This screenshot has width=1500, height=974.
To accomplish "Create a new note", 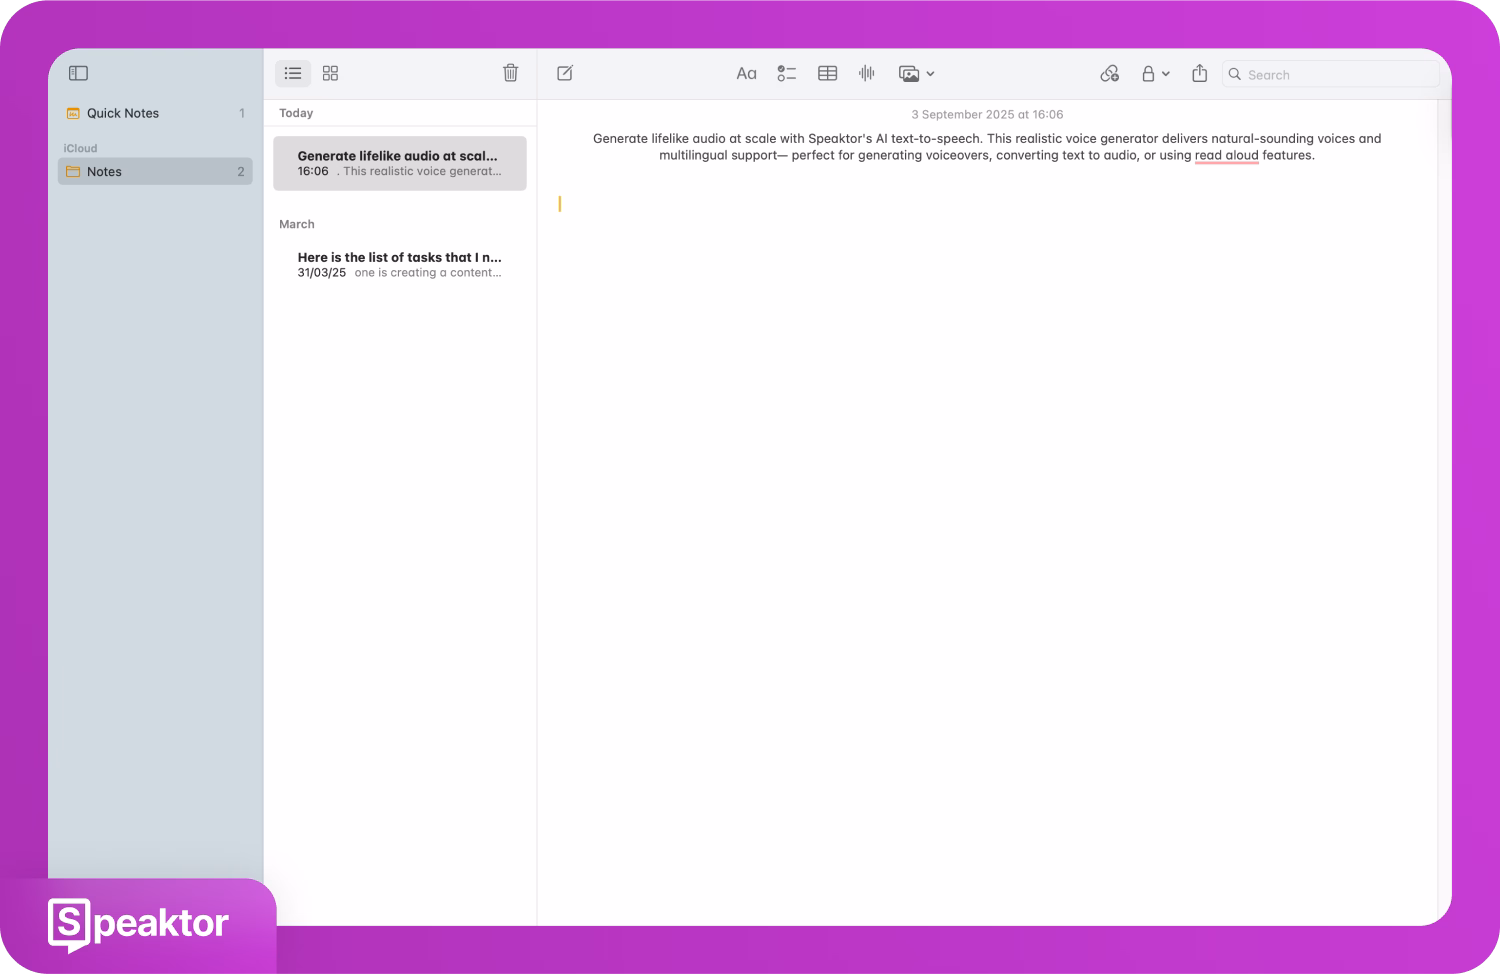I will point(565,73).
